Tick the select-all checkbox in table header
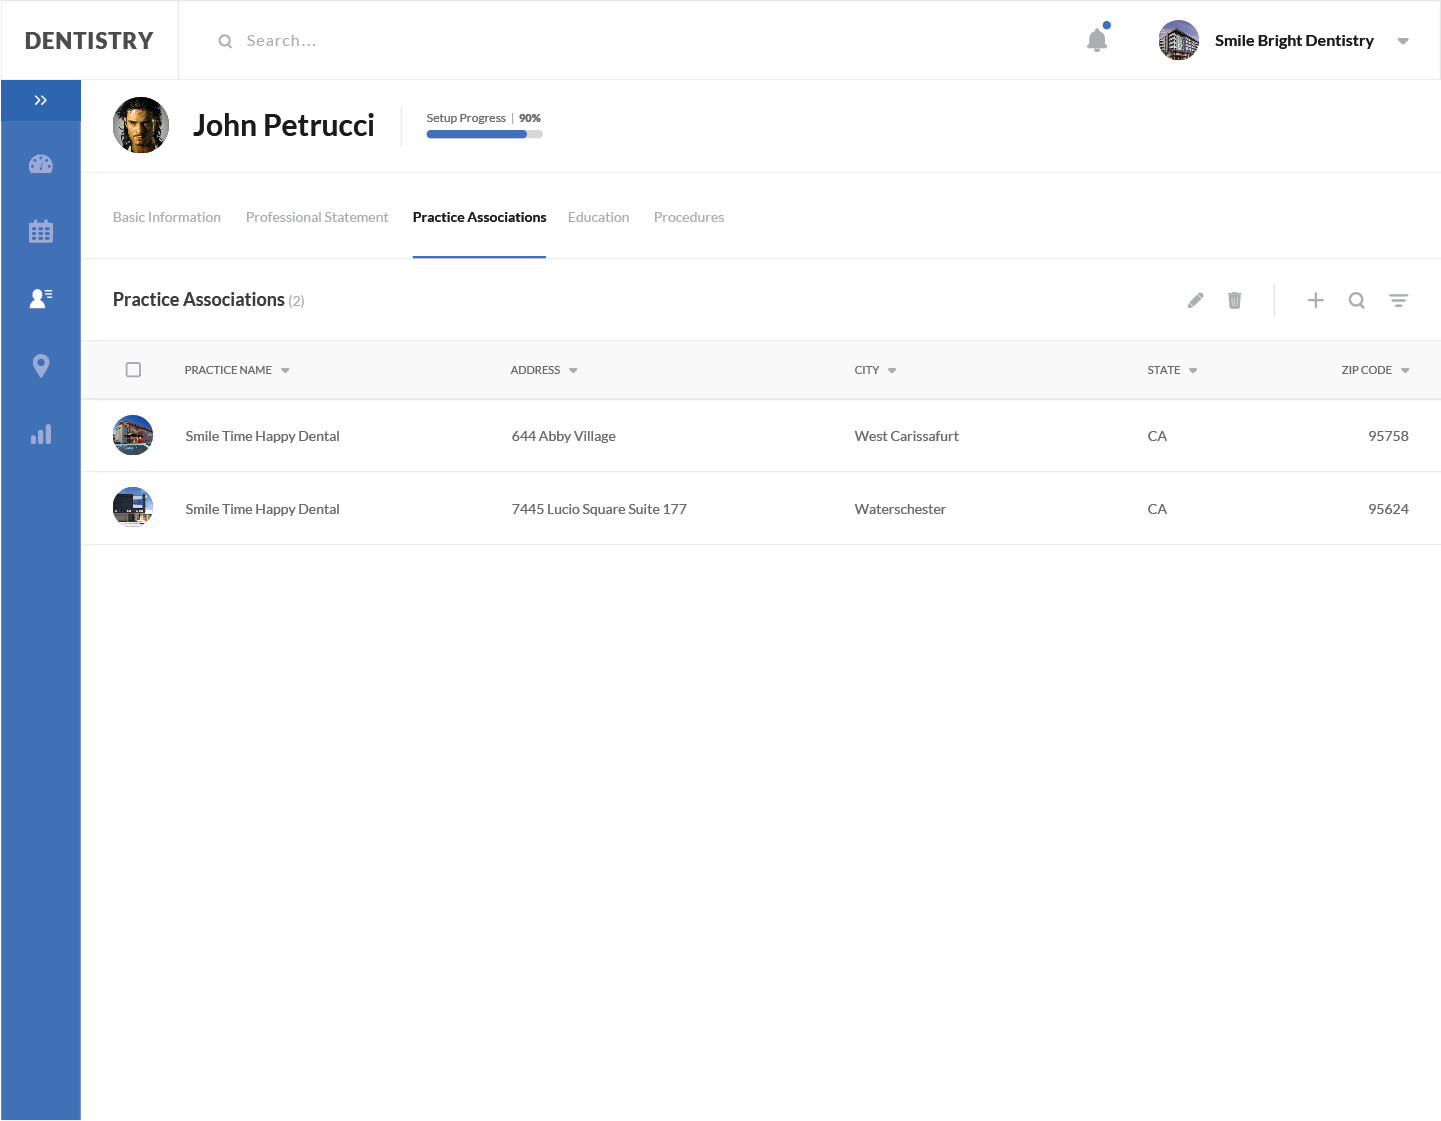1441x1121 pixels. (133, 370)
